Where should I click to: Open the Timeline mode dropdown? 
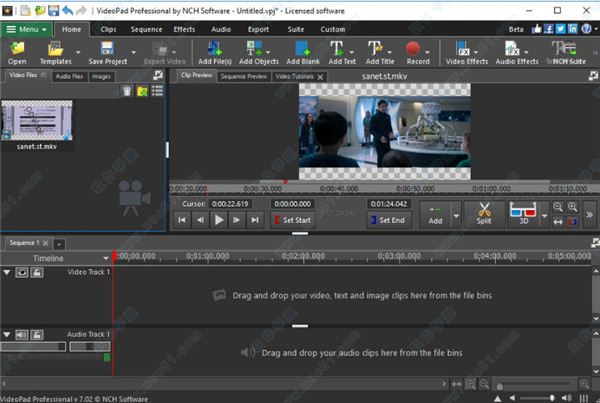[x=106, y=258]
